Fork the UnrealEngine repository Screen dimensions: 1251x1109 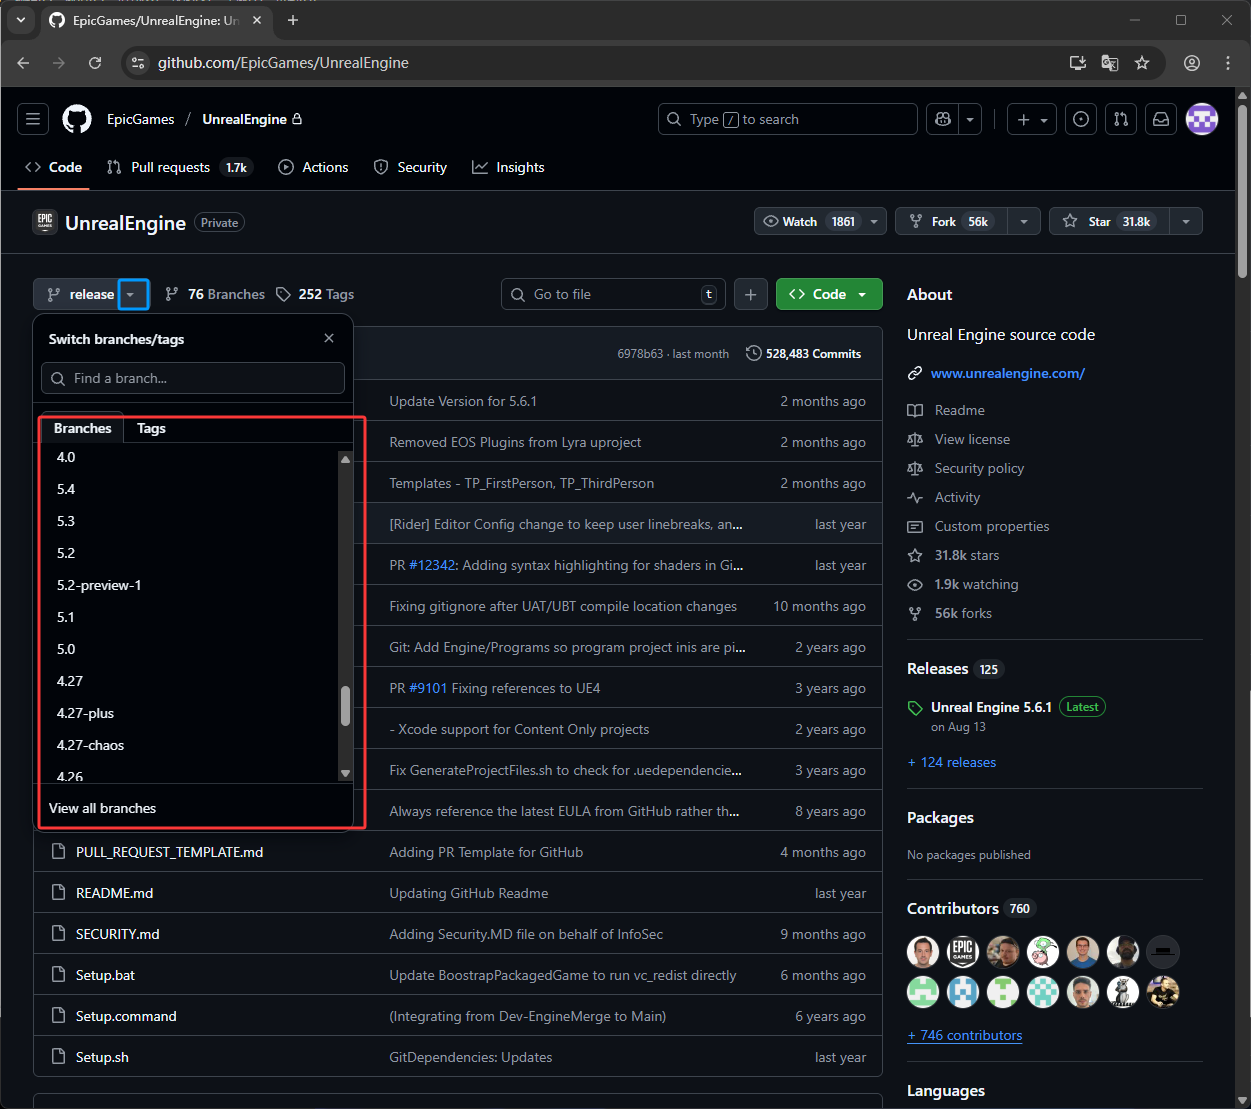click(x=951, y=222)
